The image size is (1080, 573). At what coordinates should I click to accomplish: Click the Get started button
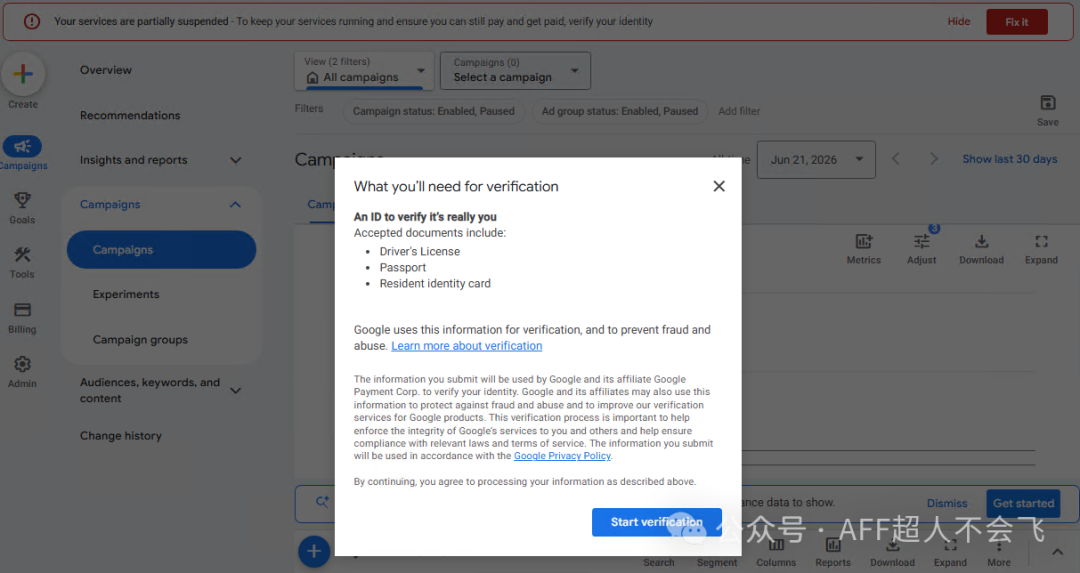pos(1023,503)
